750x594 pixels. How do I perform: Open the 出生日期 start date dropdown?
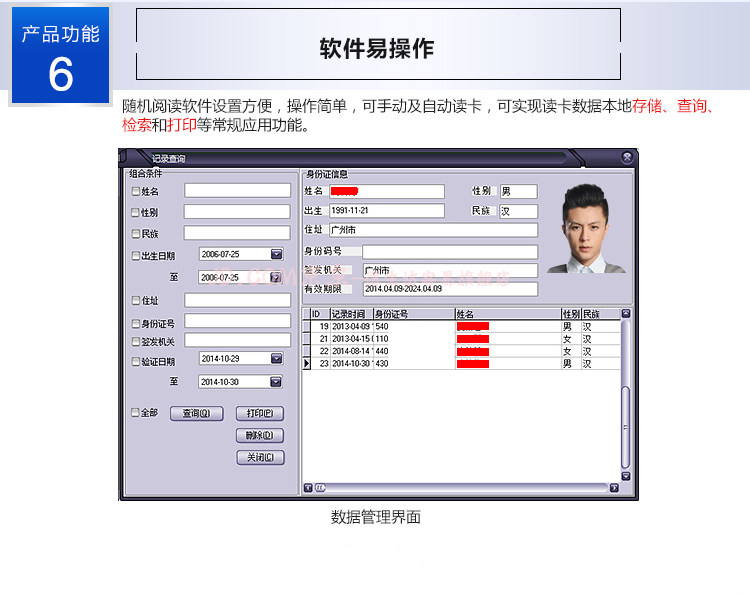click(x=276, y=254)
